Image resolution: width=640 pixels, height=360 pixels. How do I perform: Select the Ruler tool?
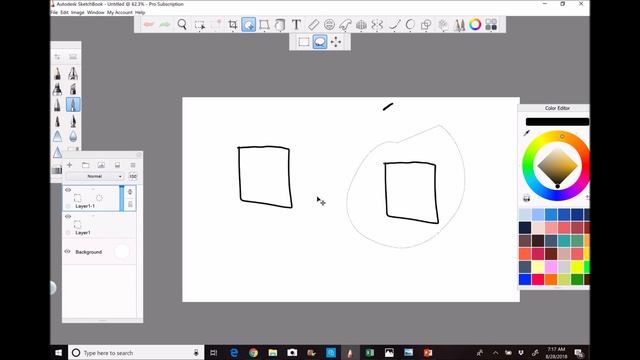point(313,24)
